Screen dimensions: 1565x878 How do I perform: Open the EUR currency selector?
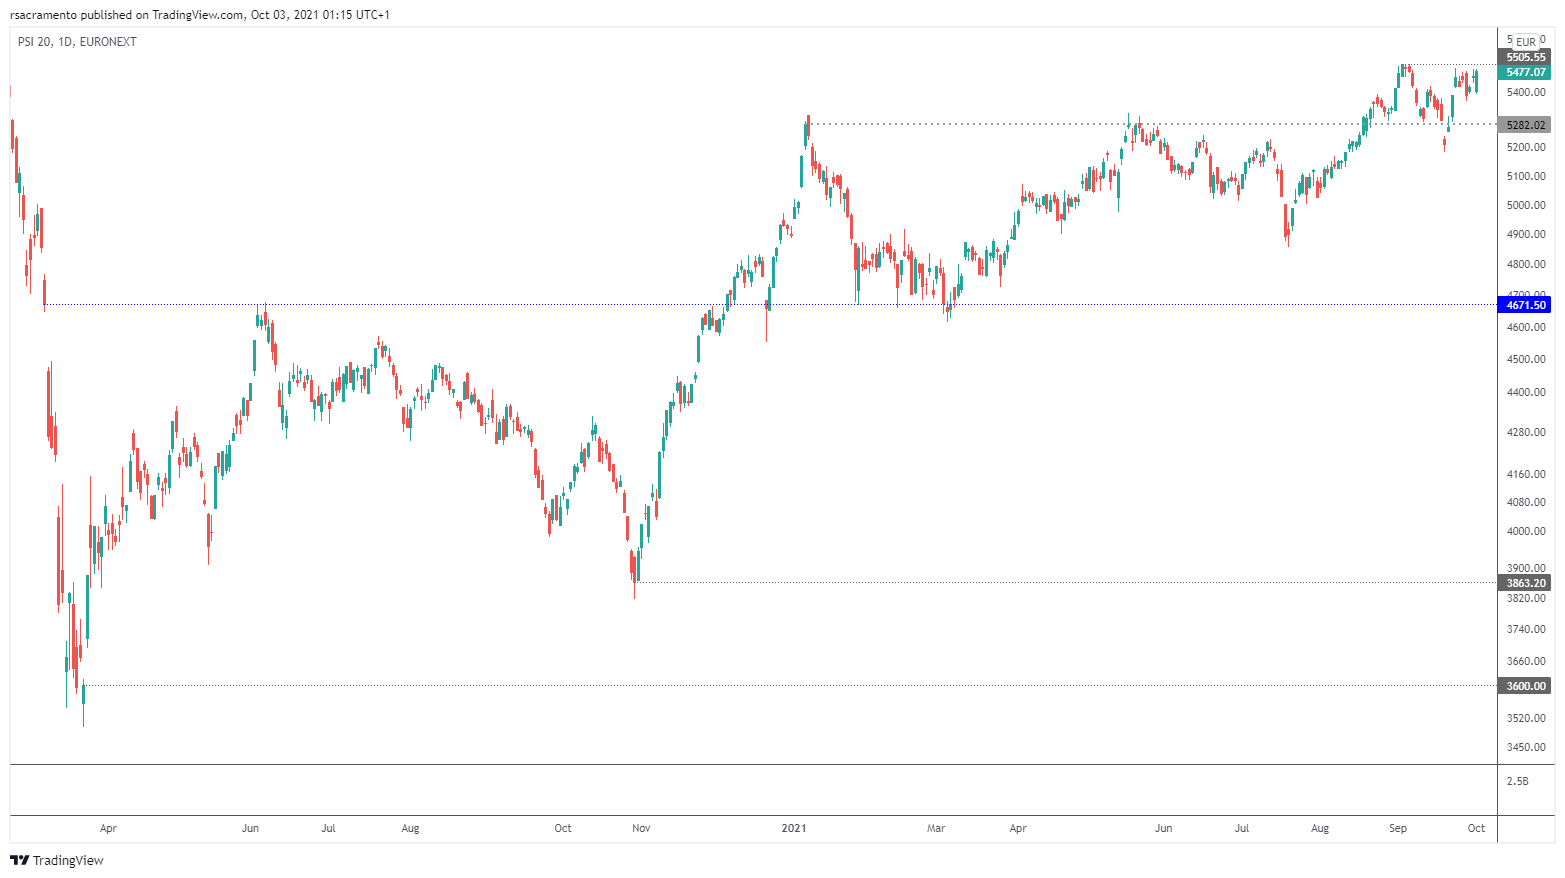tap(1525, 42)
